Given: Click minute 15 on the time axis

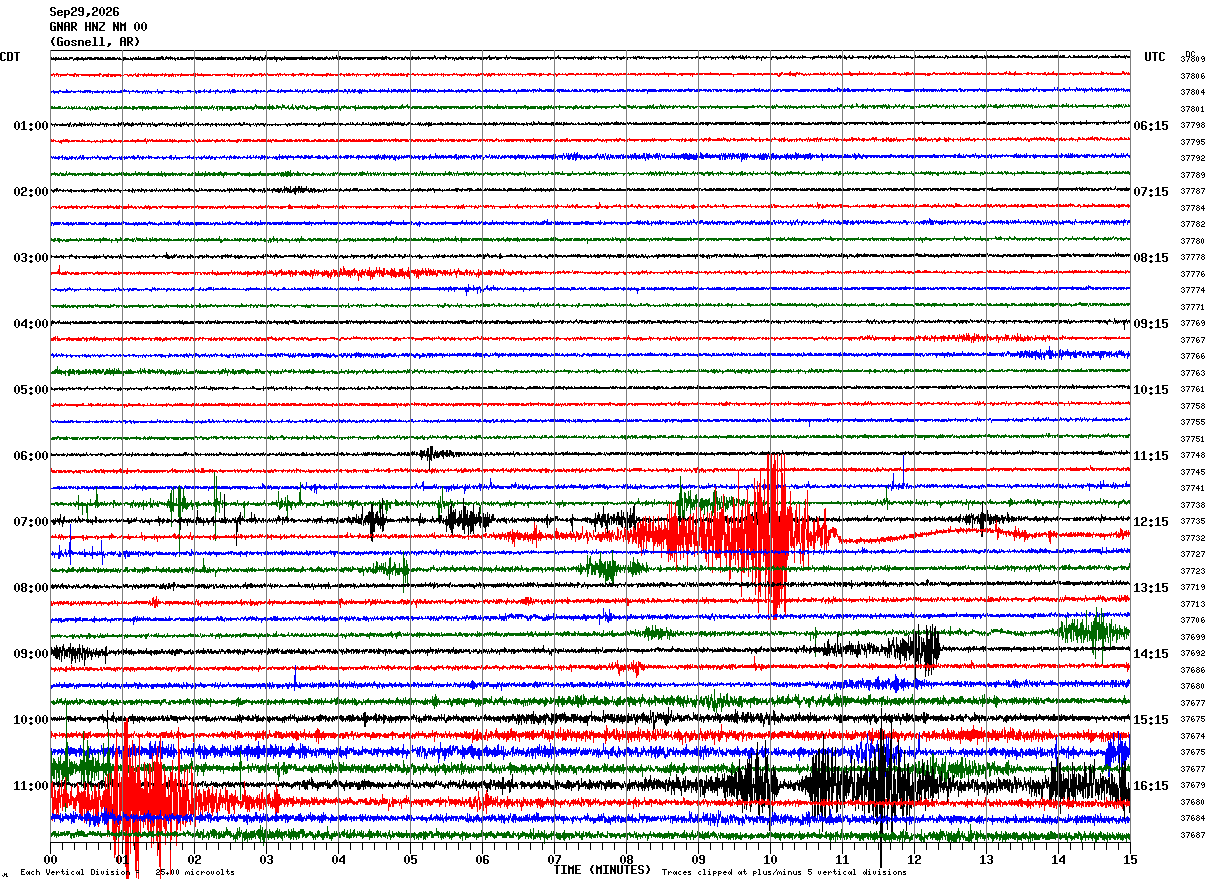Looking at the screenshot, I should pyautogui.click(x=1130, y=859).
